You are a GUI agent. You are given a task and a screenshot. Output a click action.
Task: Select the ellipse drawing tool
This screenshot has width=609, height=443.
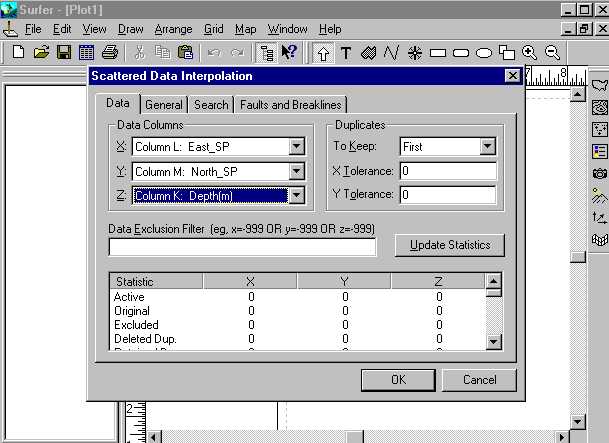(484, 52)
